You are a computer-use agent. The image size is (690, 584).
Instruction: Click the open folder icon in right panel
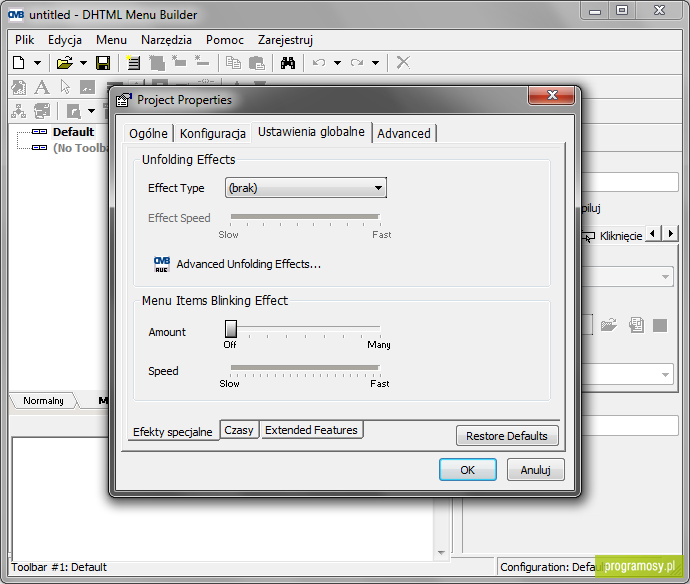(x=609, y=325)
